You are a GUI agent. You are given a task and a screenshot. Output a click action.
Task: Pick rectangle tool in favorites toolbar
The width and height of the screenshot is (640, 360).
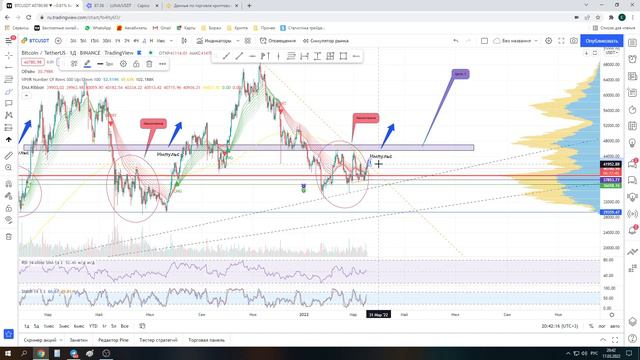pos(343,56)
